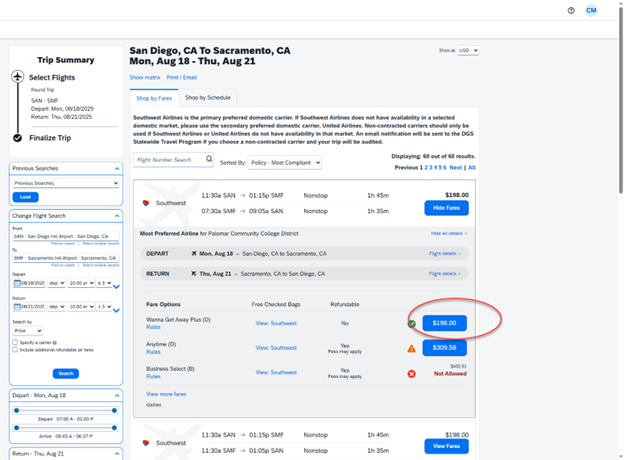Click Next results page link
Viewport: 624px width, 460px height.
pyautogui.click(x=456, y=168)
